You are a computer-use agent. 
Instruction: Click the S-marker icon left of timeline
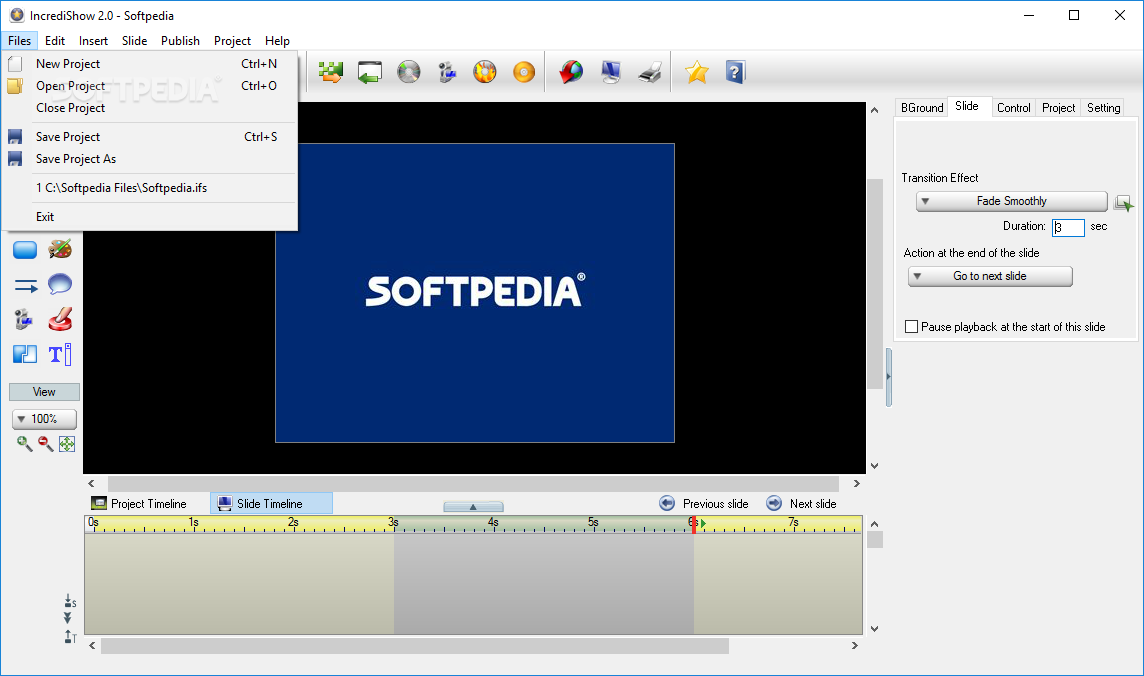pyautogui.click(x=70, y=600)
